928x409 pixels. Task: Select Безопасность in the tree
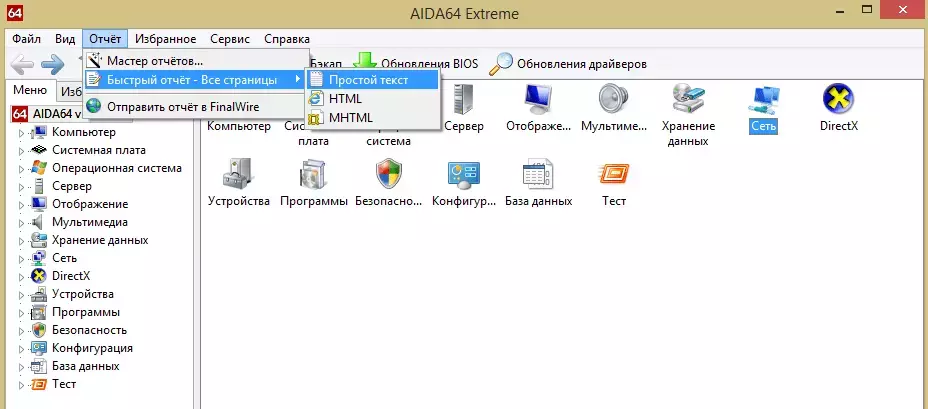click(89, 330)
